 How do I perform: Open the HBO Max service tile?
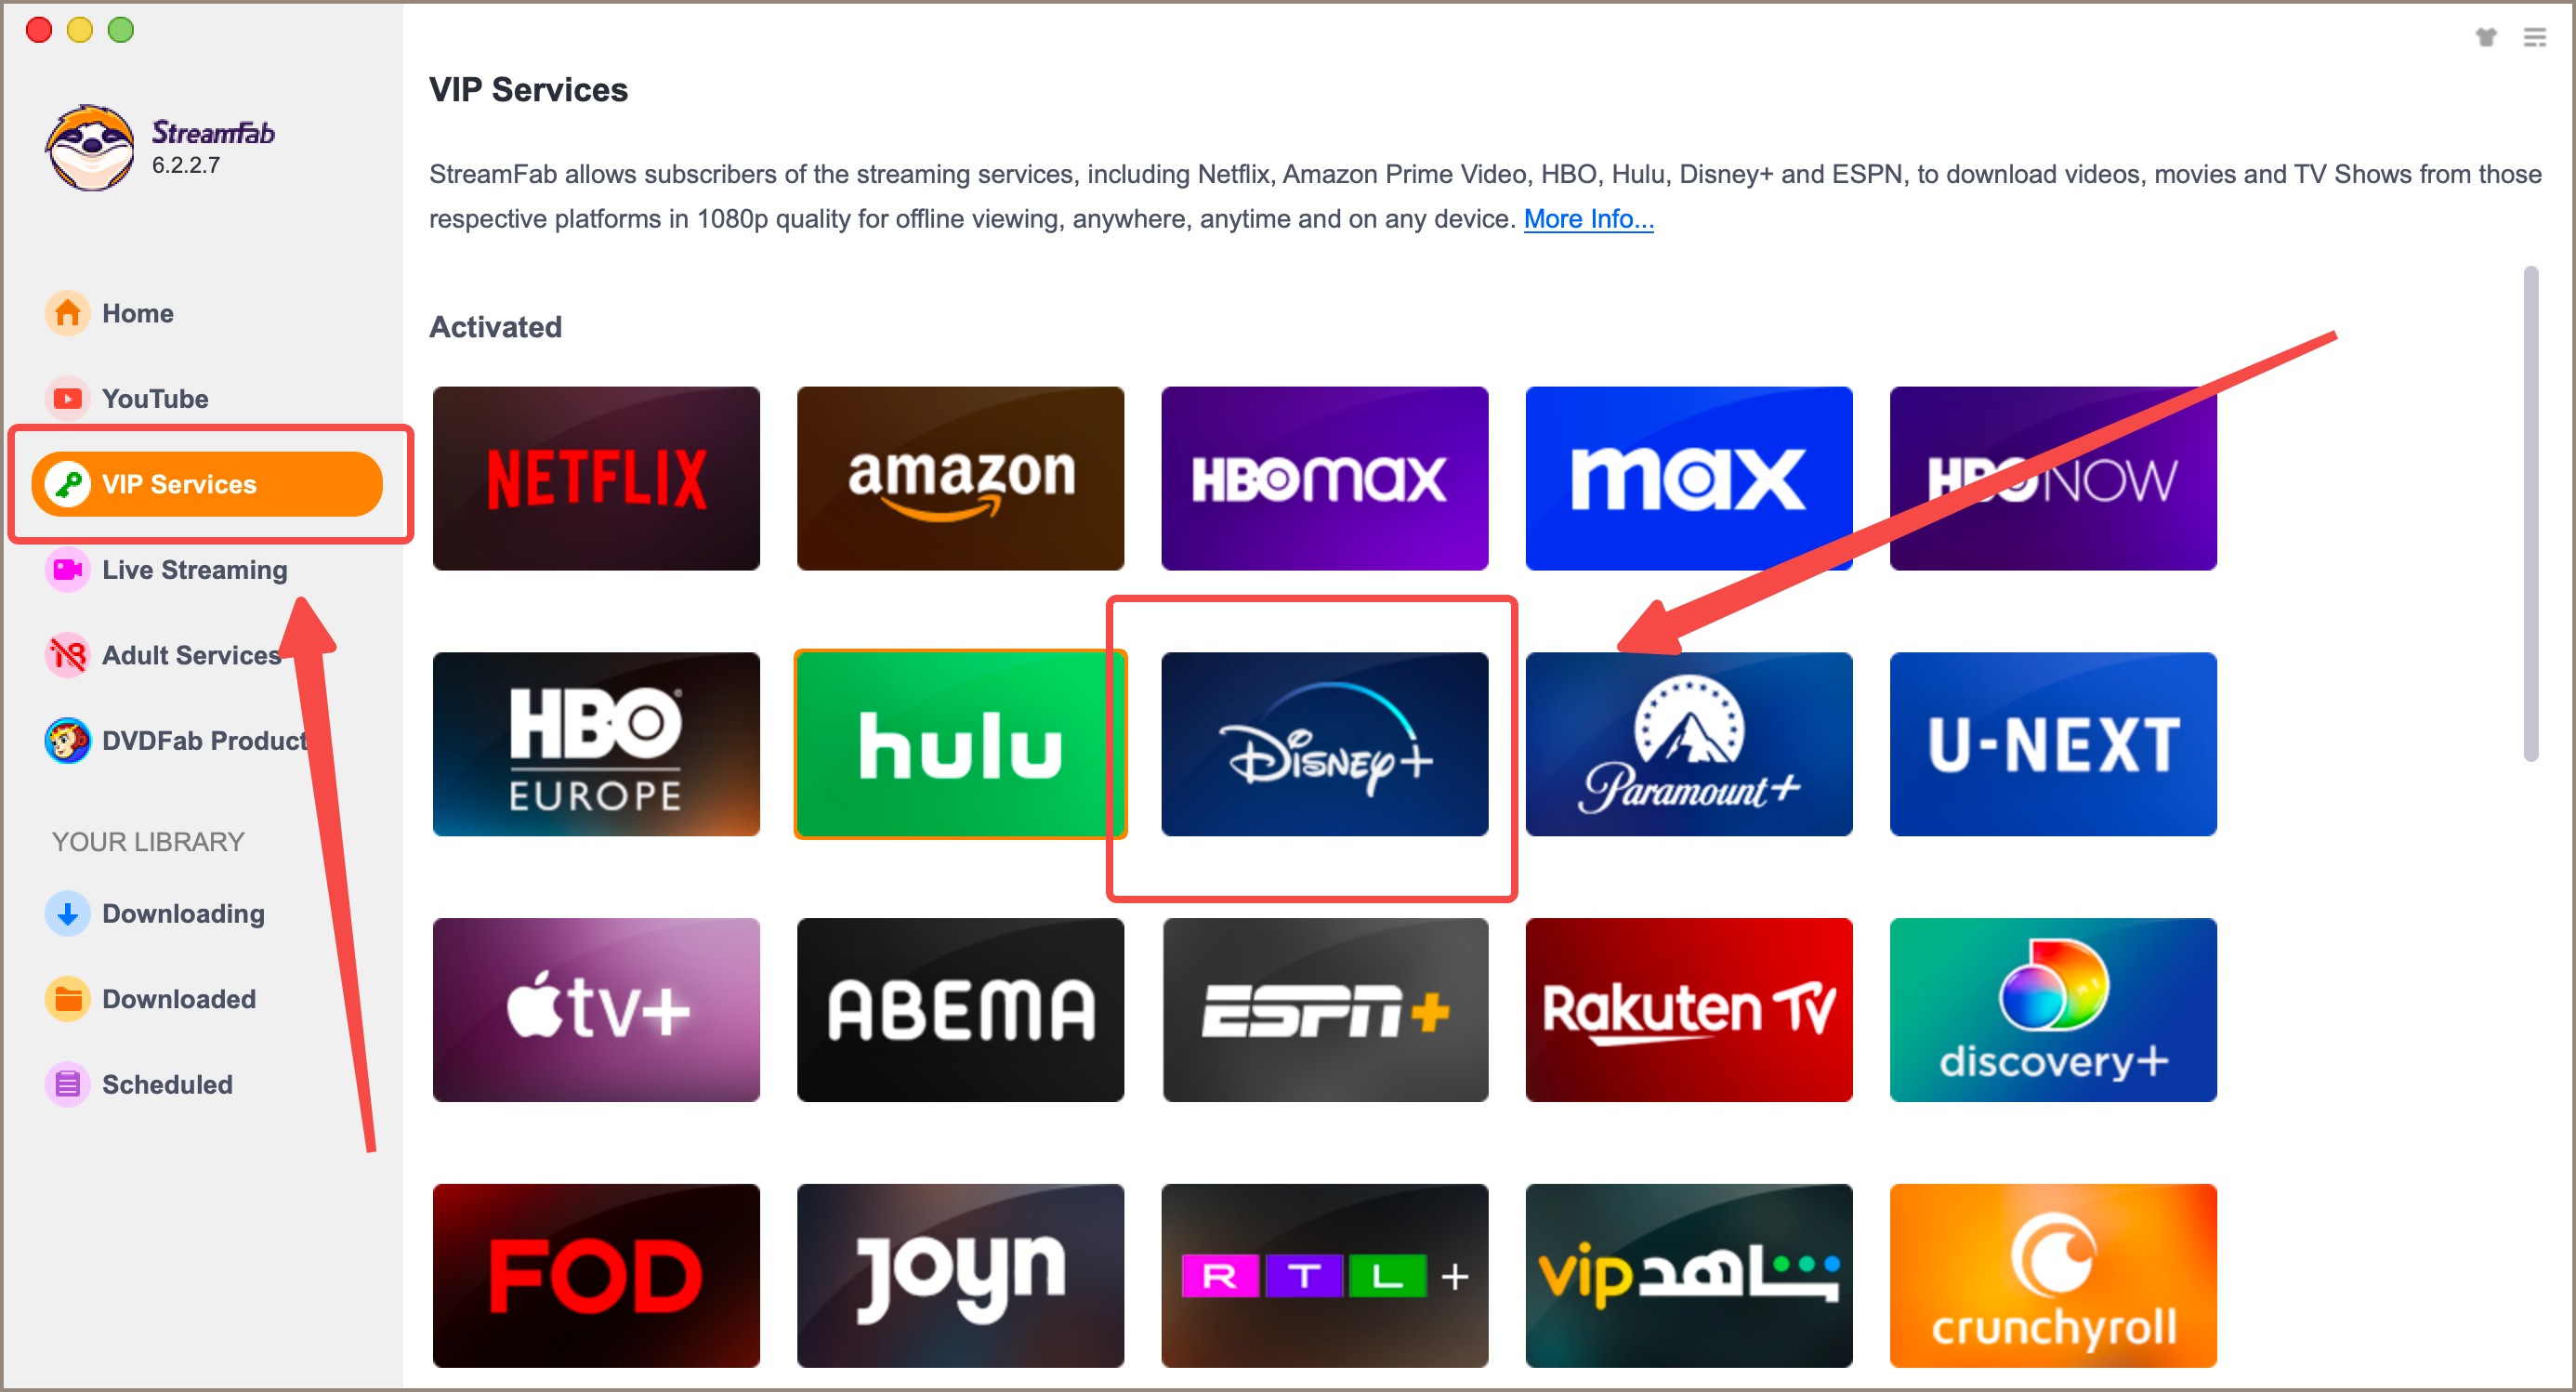coord(1324,478)
